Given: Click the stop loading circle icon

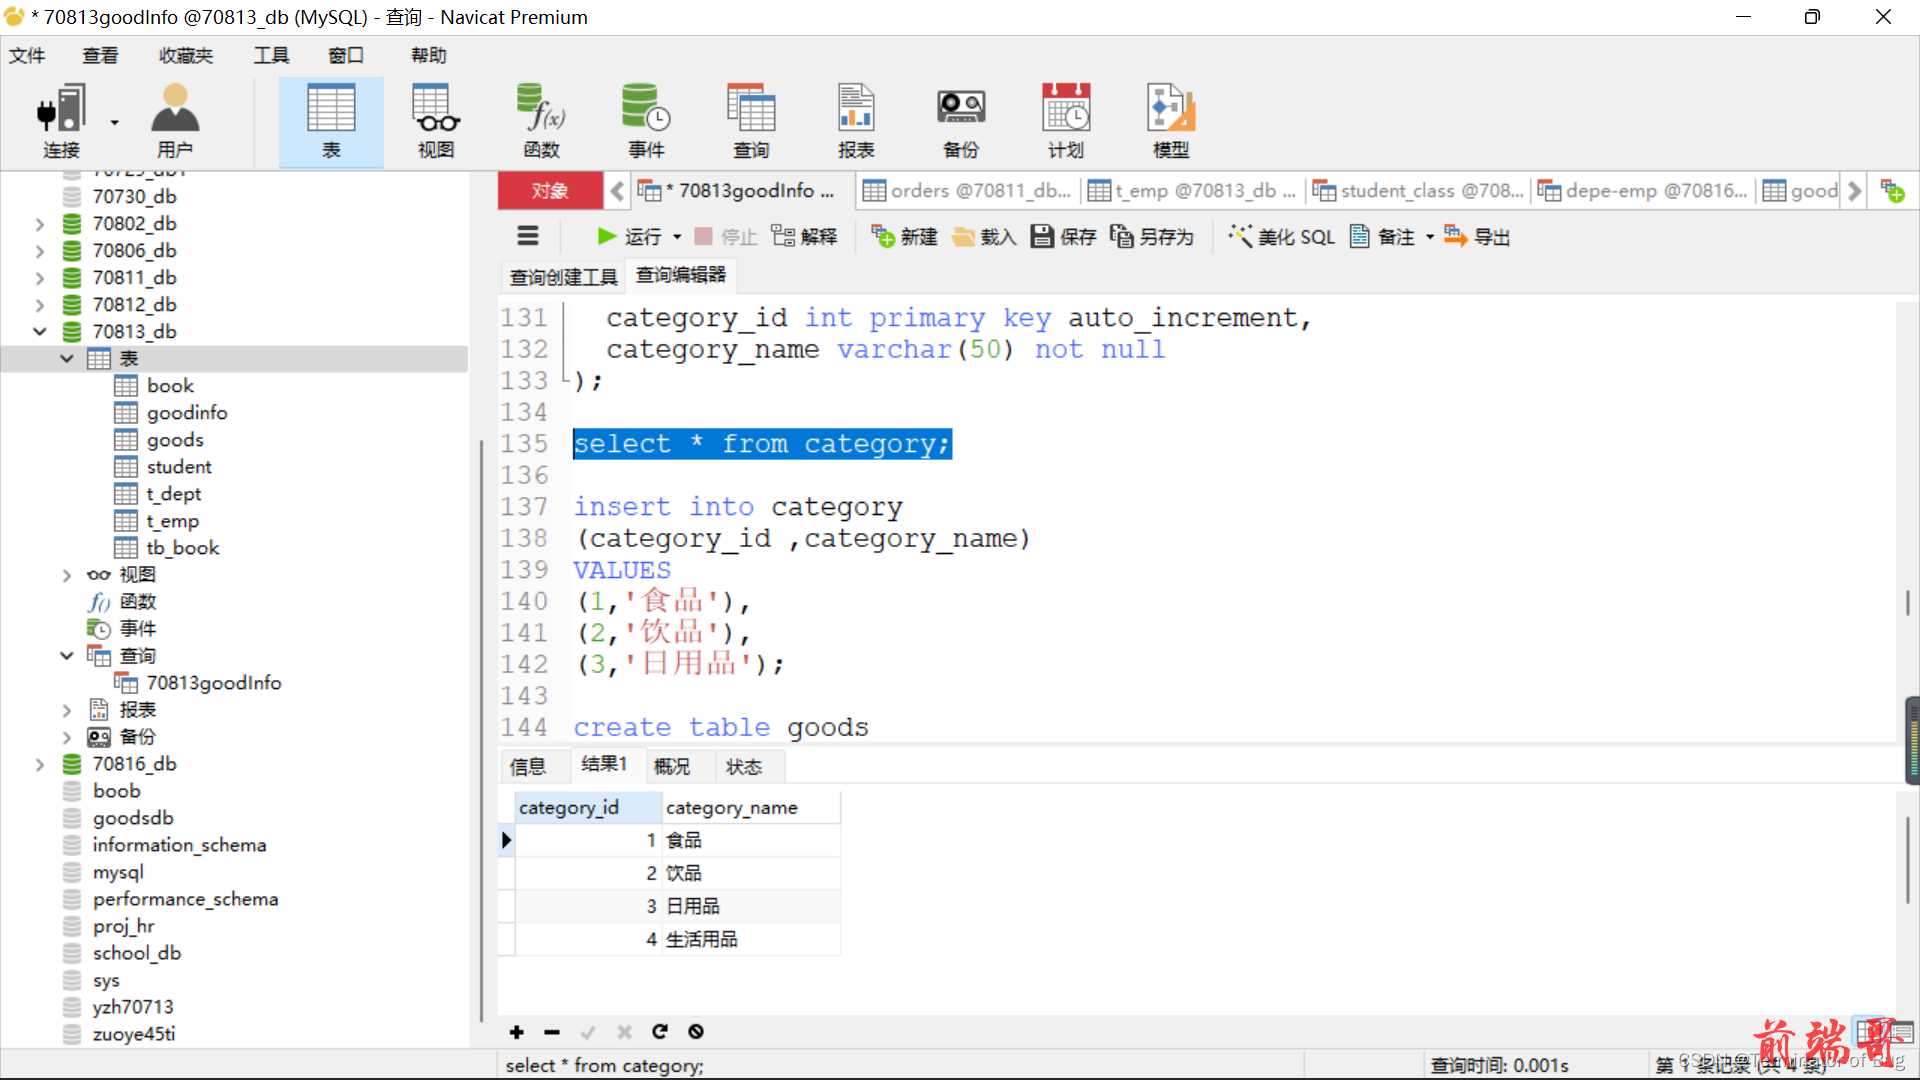Looking at the screenshot, I should [696, 1032].
